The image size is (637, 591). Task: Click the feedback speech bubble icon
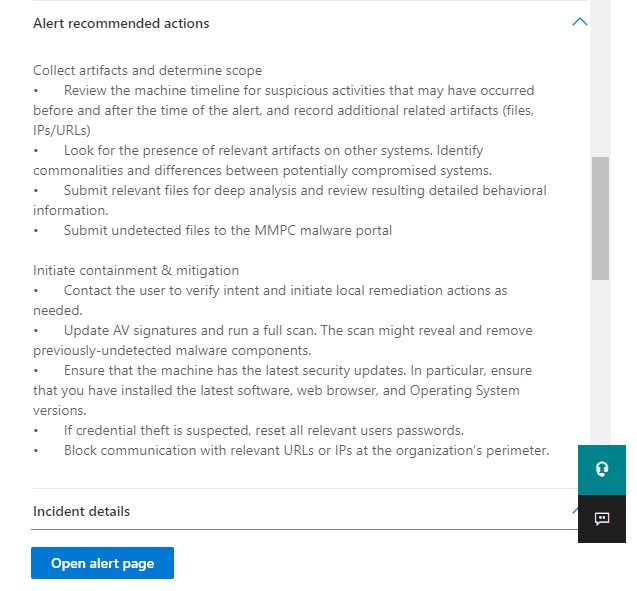(602, 518)
